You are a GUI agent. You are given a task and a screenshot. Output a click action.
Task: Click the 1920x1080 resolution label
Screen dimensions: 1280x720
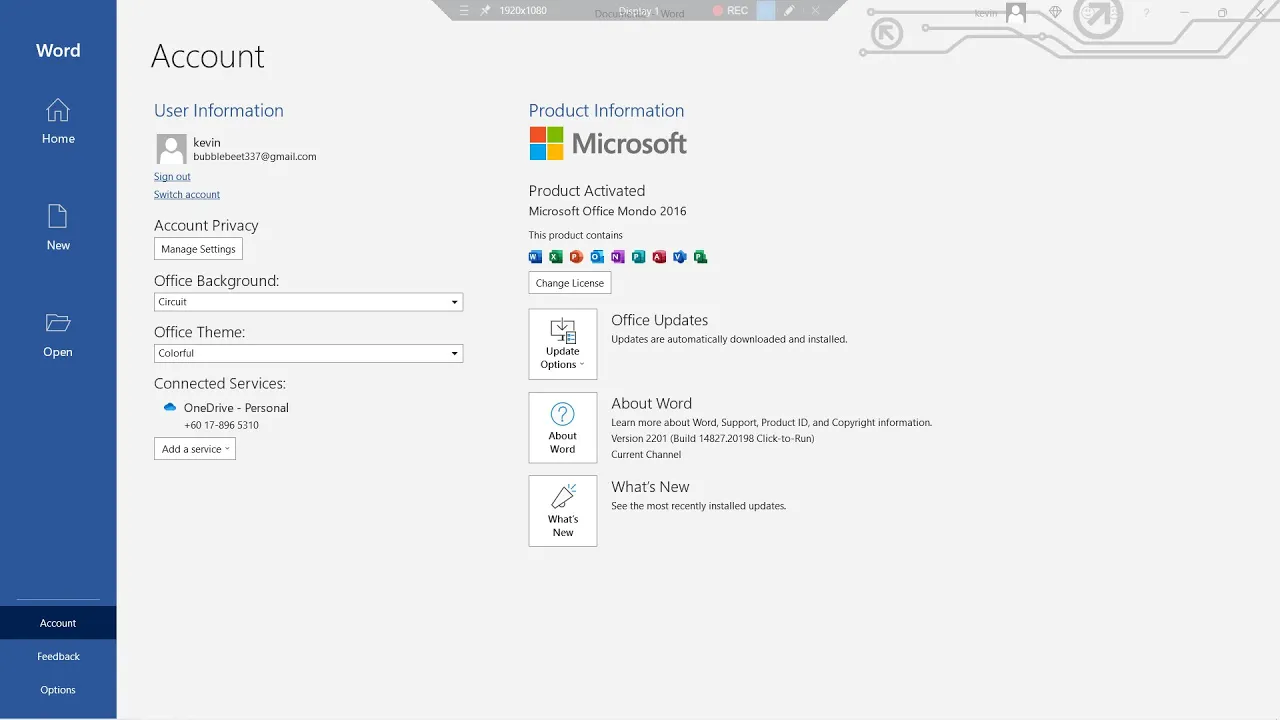pyautogui.click(x=523, y=11)
